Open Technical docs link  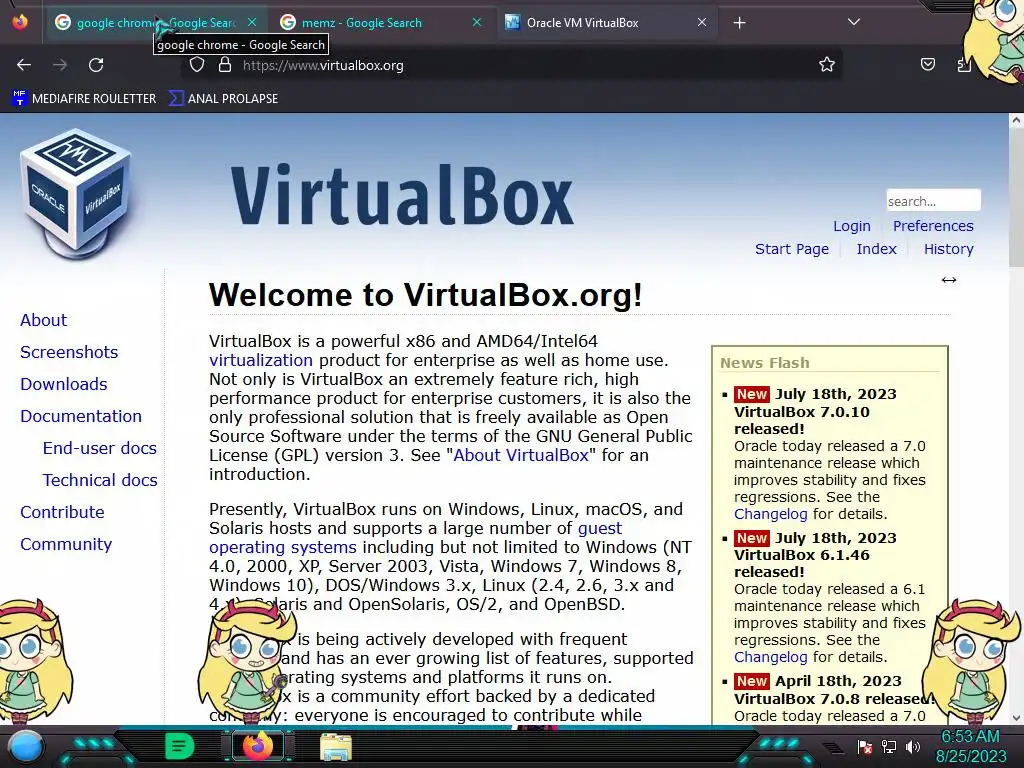tap(100, 480)
